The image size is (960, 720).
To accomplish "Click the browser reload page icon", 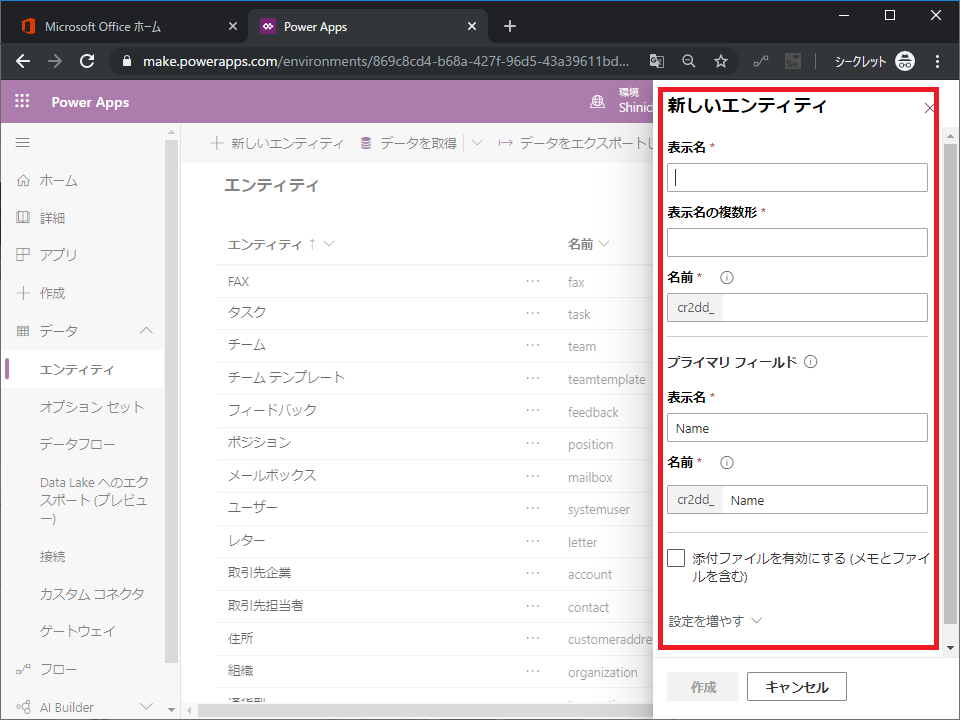I will [x=87, y=61].
